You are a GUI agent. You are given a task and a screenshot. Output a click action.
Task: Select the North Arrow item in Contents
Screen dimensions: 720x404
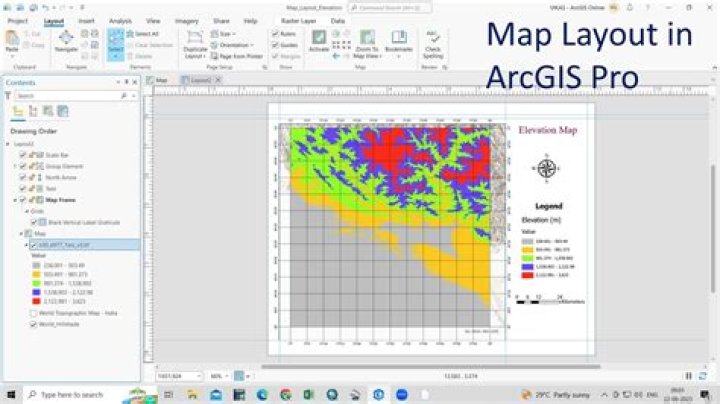61,177
